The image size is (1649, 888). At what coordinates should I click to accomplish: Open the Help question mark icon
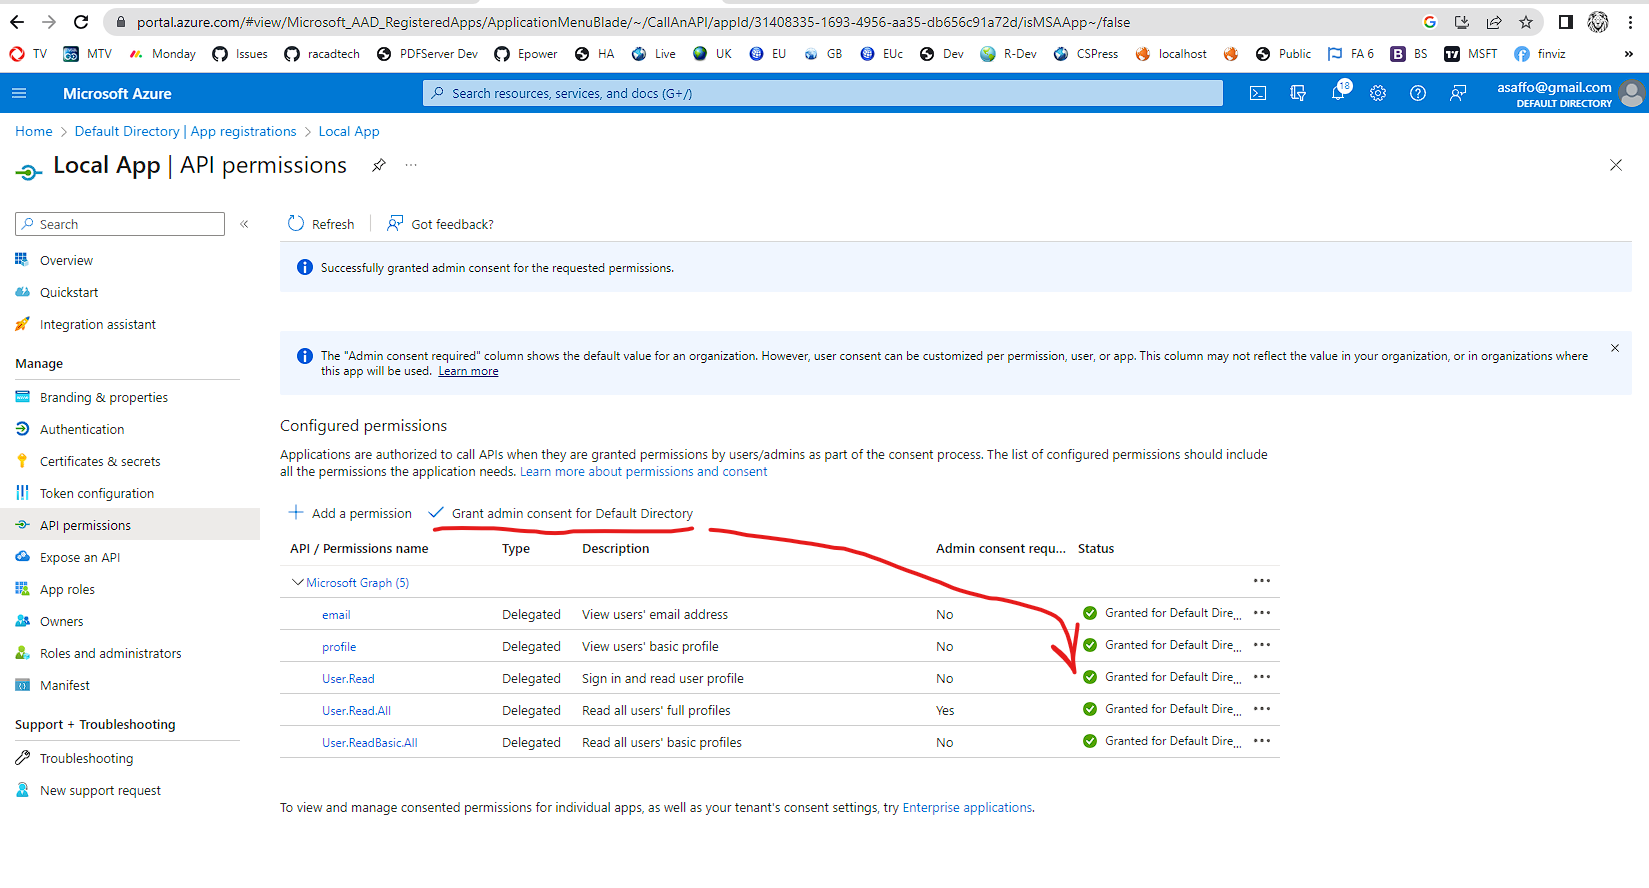tap(1418, 93)
